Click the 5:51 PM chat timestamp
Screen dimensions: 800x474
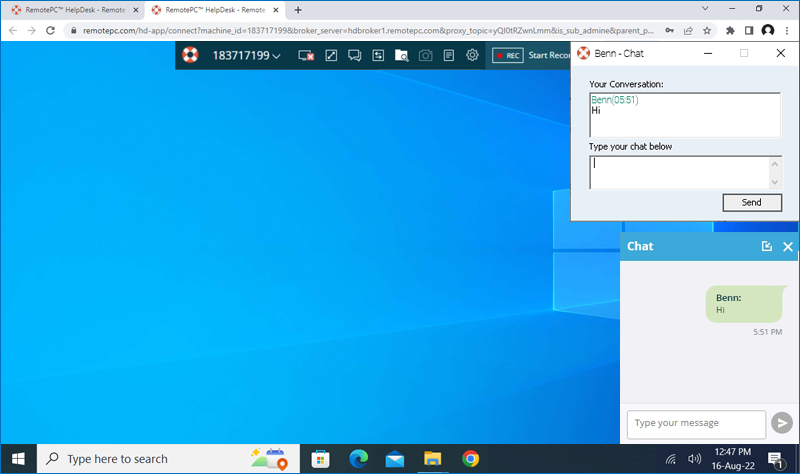point(767,332)
